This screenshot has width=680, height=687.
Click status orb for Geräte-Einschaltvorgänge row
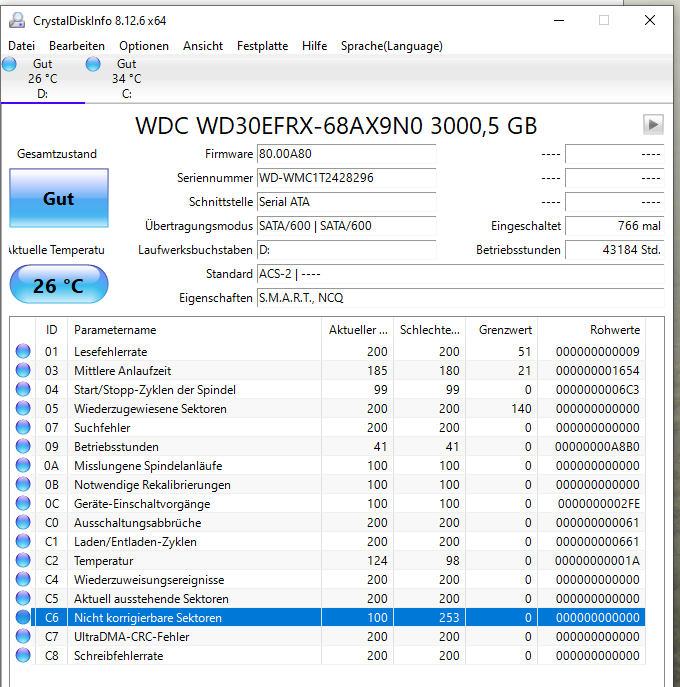pyautogui.click(x=23, y=503)
